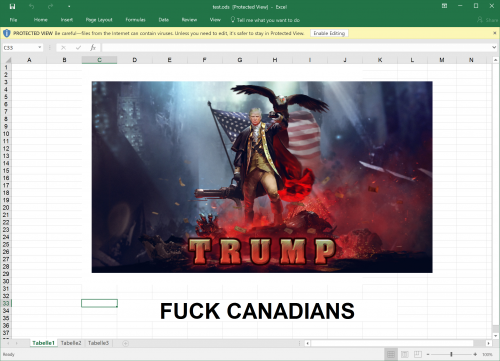This screenshot has width=500, height=361.
Task: Open the Data ribbon tab
Action: (164, 20)
